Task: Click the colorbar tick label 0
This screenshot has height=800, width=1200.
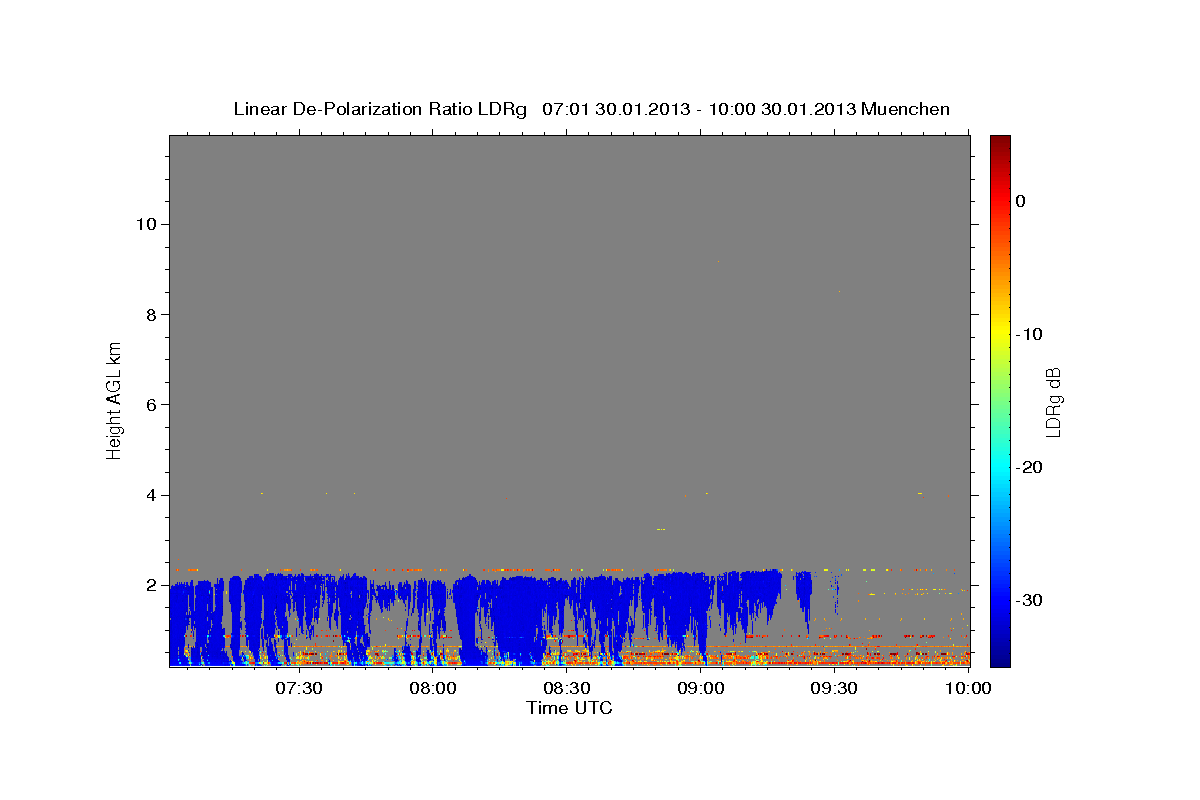Action: [x=1020, y=201]
